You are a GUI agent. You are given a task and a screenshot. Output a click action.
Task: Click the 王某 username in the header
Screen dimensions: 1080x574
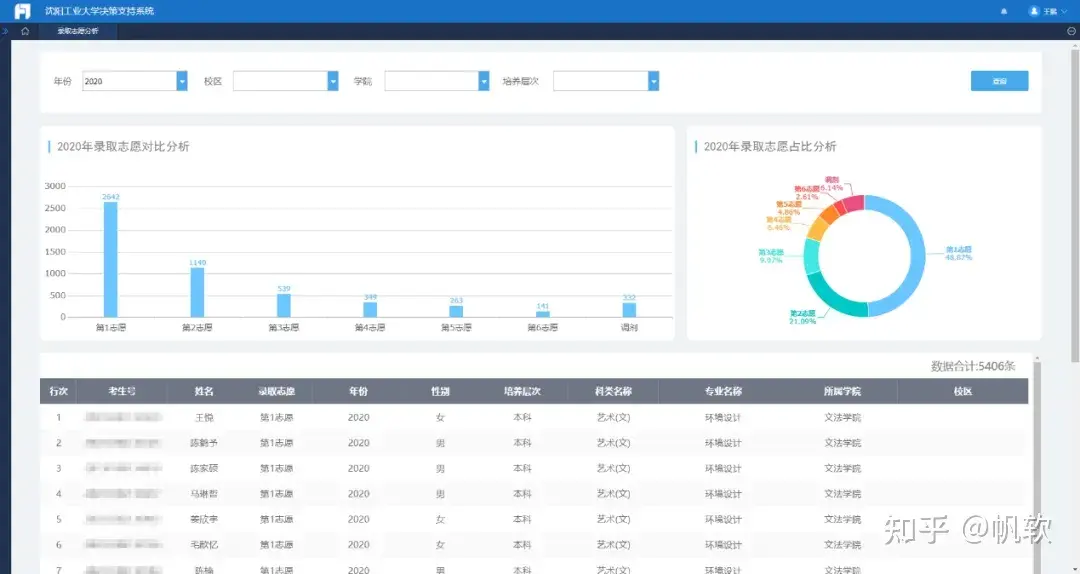pyautogui.click(x=1050, y=12)
